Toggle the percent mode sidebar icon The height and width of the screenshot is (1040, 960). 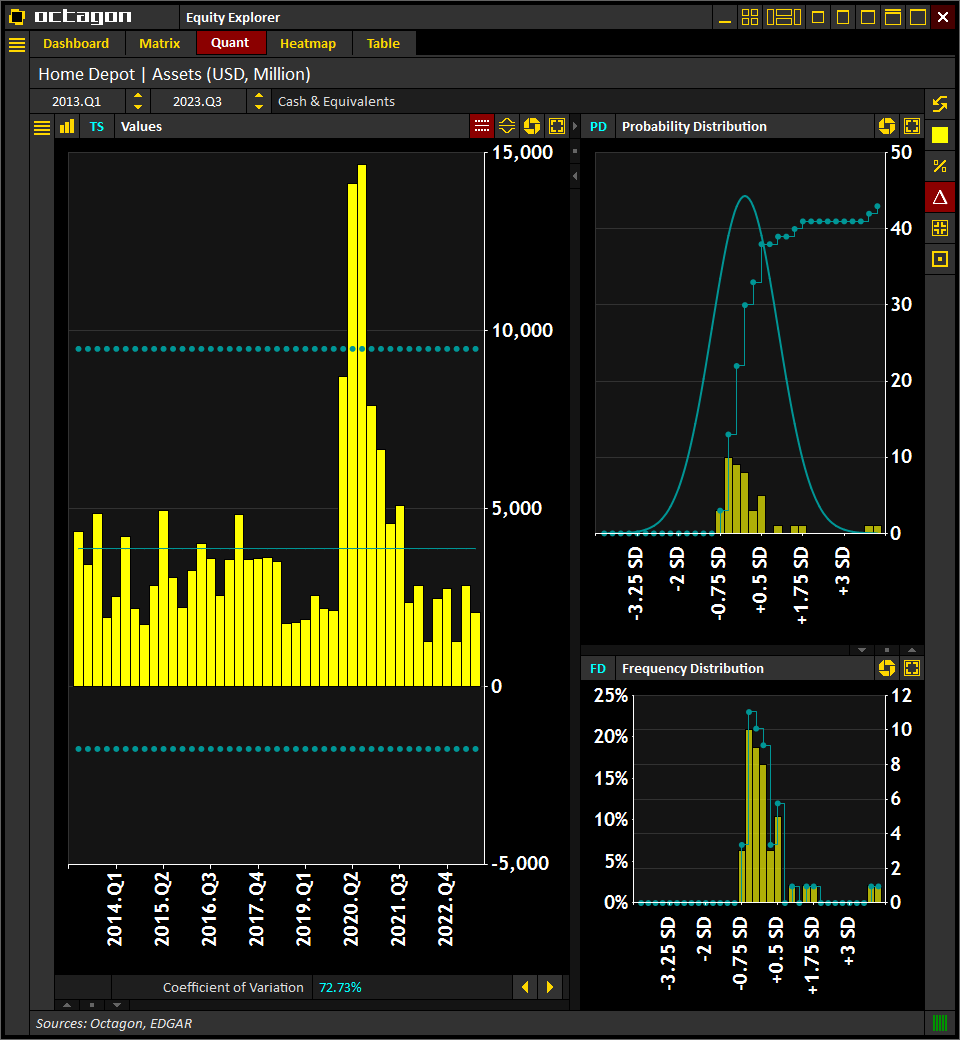[940, 166]
